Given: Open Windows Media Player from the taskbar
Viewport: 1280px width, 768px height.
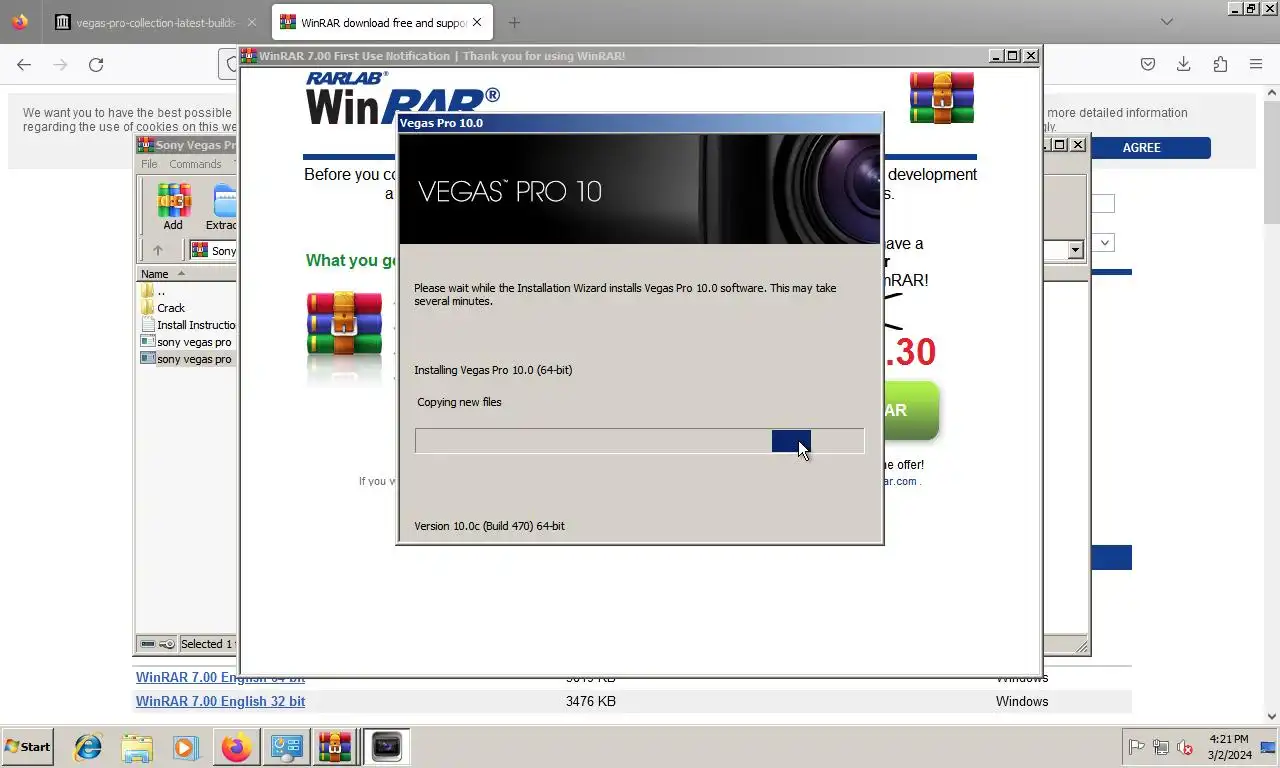Looking at the screenshot, I should [185, 747].
